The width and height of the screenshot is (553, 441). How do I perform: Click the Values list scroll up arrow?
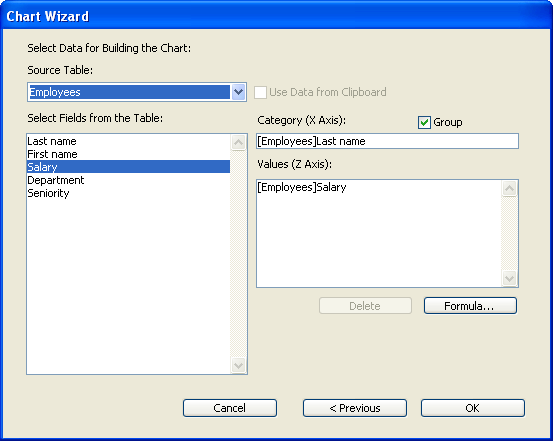(509, 188)
